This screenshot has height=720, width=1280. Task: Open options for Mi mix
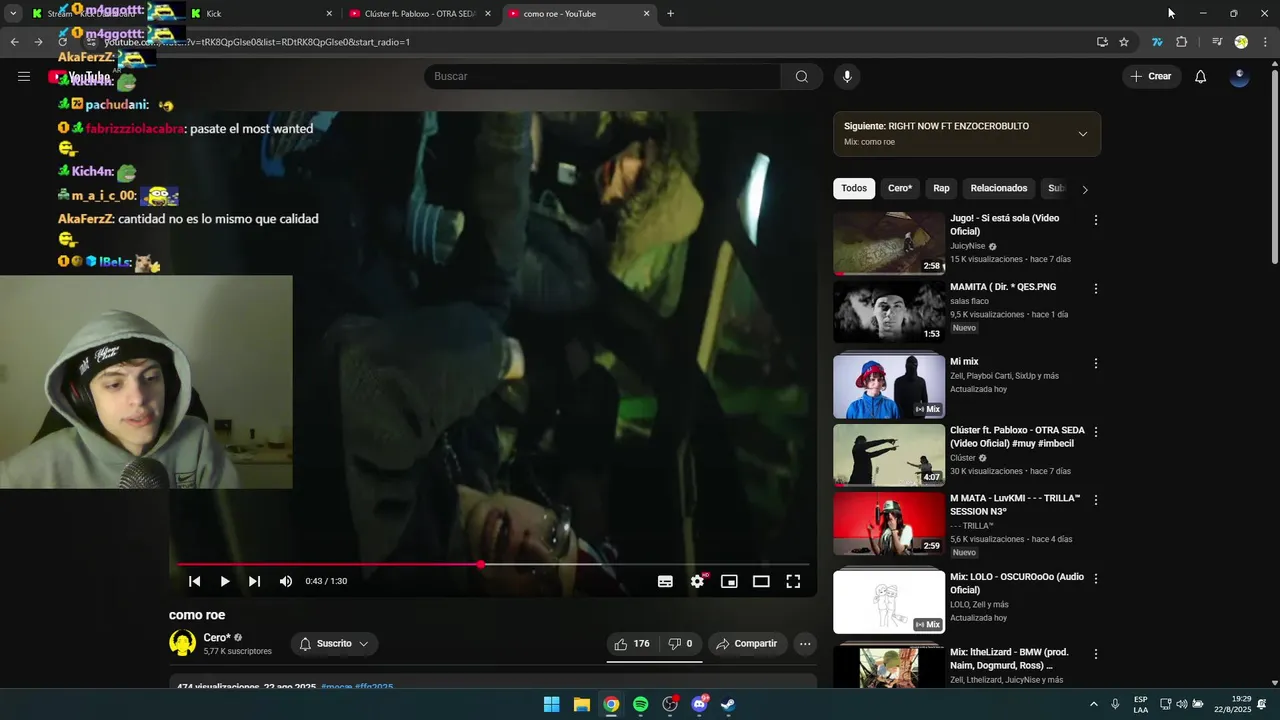(1096, 364)
